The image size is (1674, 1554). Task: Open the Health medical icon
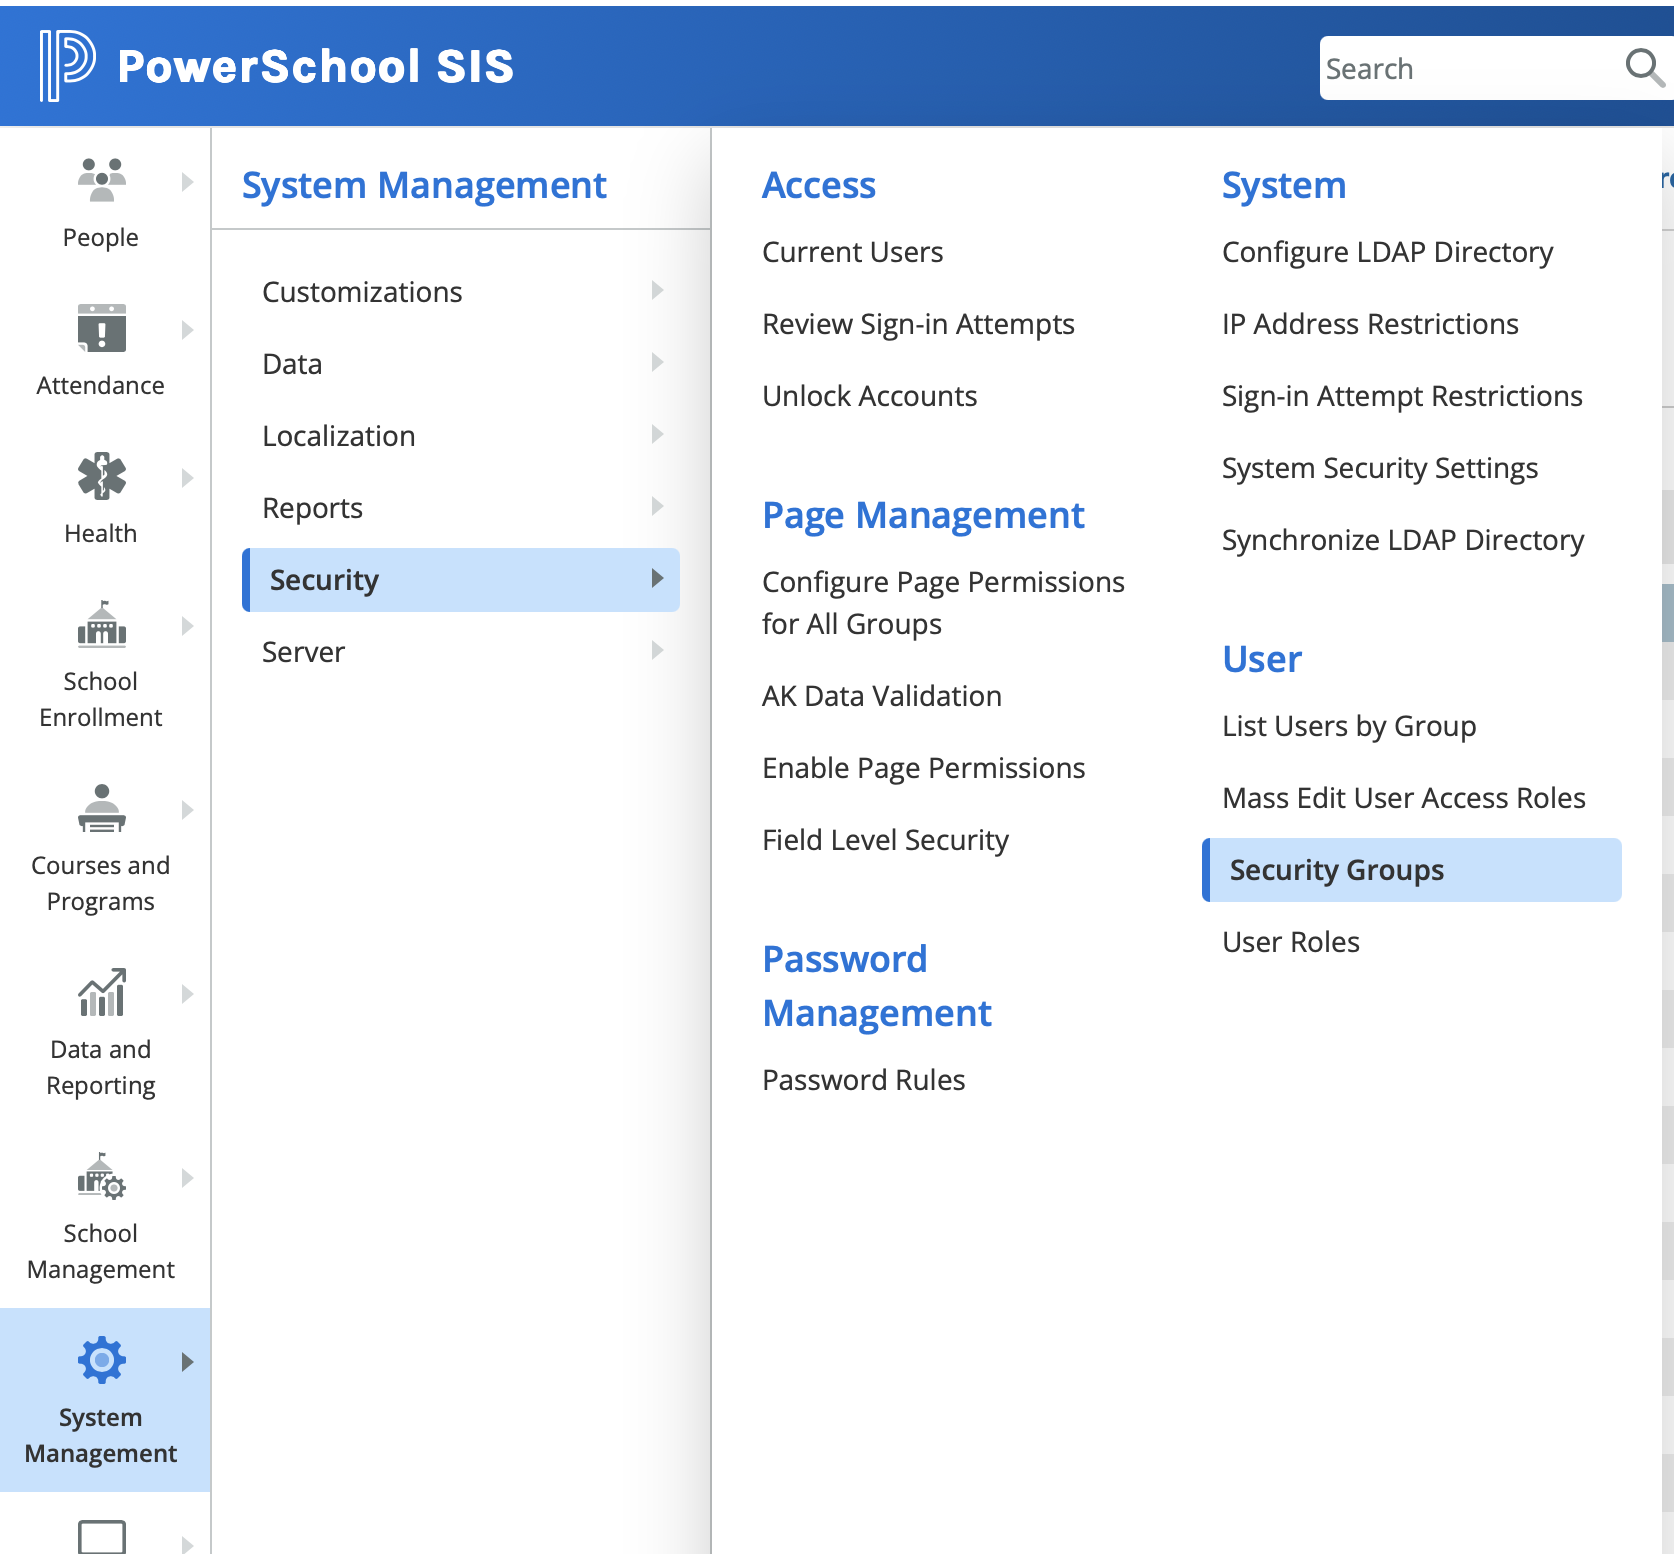click(101, 476)
